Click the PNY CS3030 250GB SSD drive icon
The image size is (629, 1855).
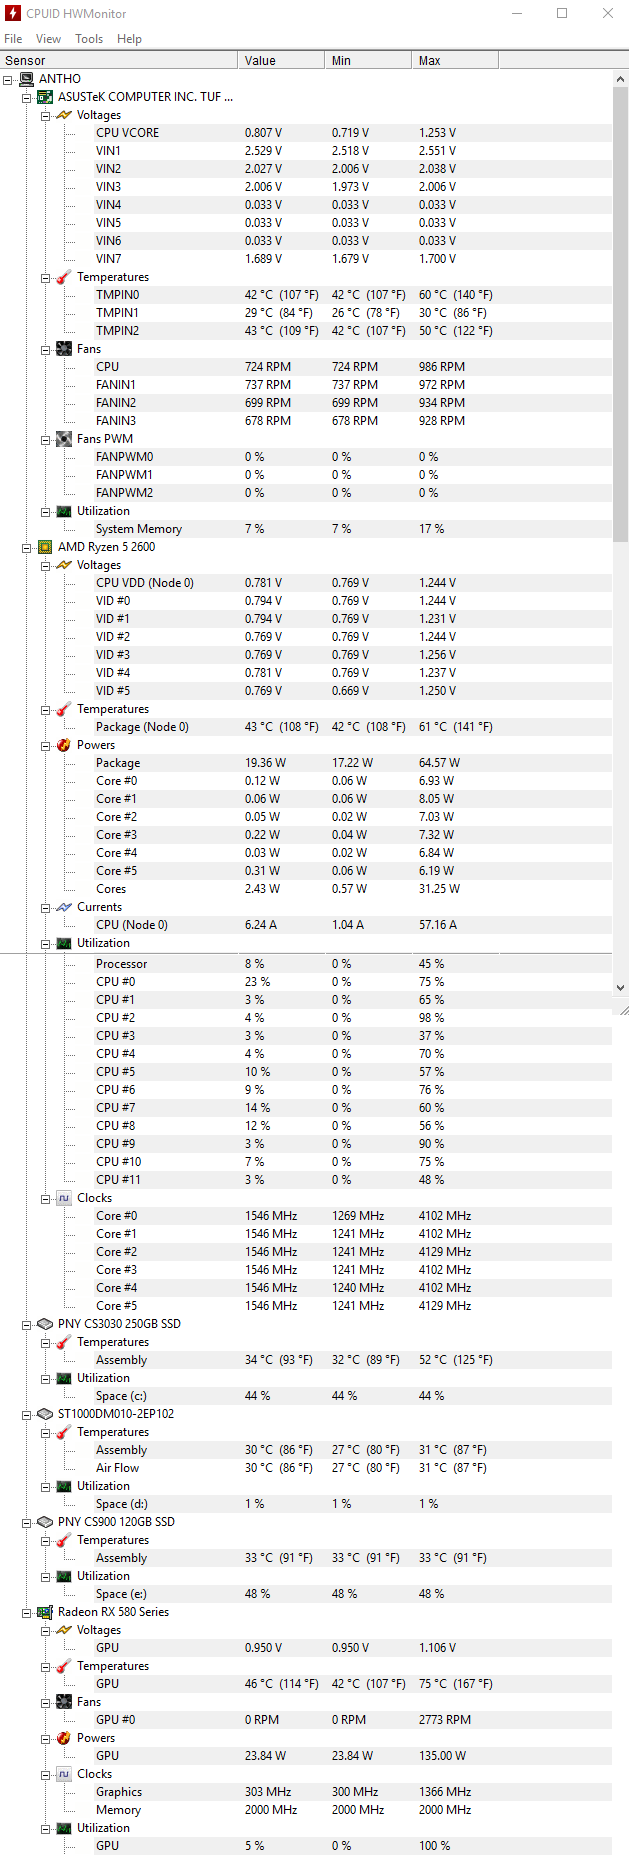(45, 1324)
